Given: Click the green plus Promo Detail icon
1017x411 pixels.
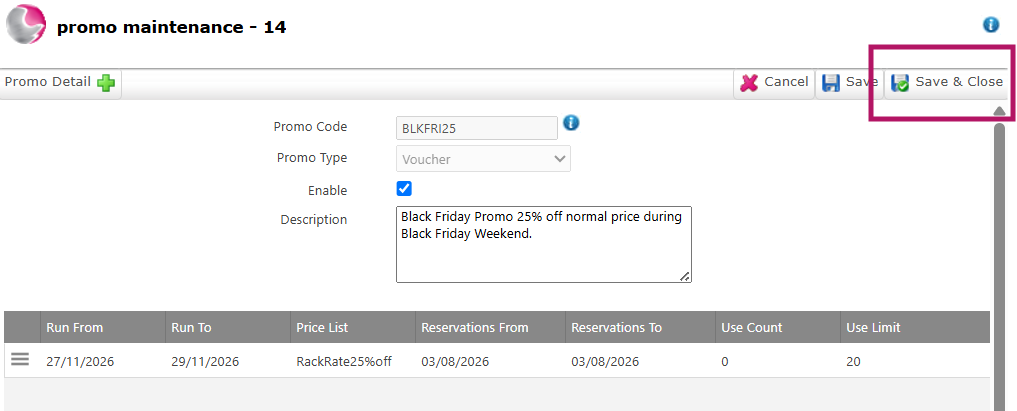Looking at the screenshot, I should [x=106, y=83].
